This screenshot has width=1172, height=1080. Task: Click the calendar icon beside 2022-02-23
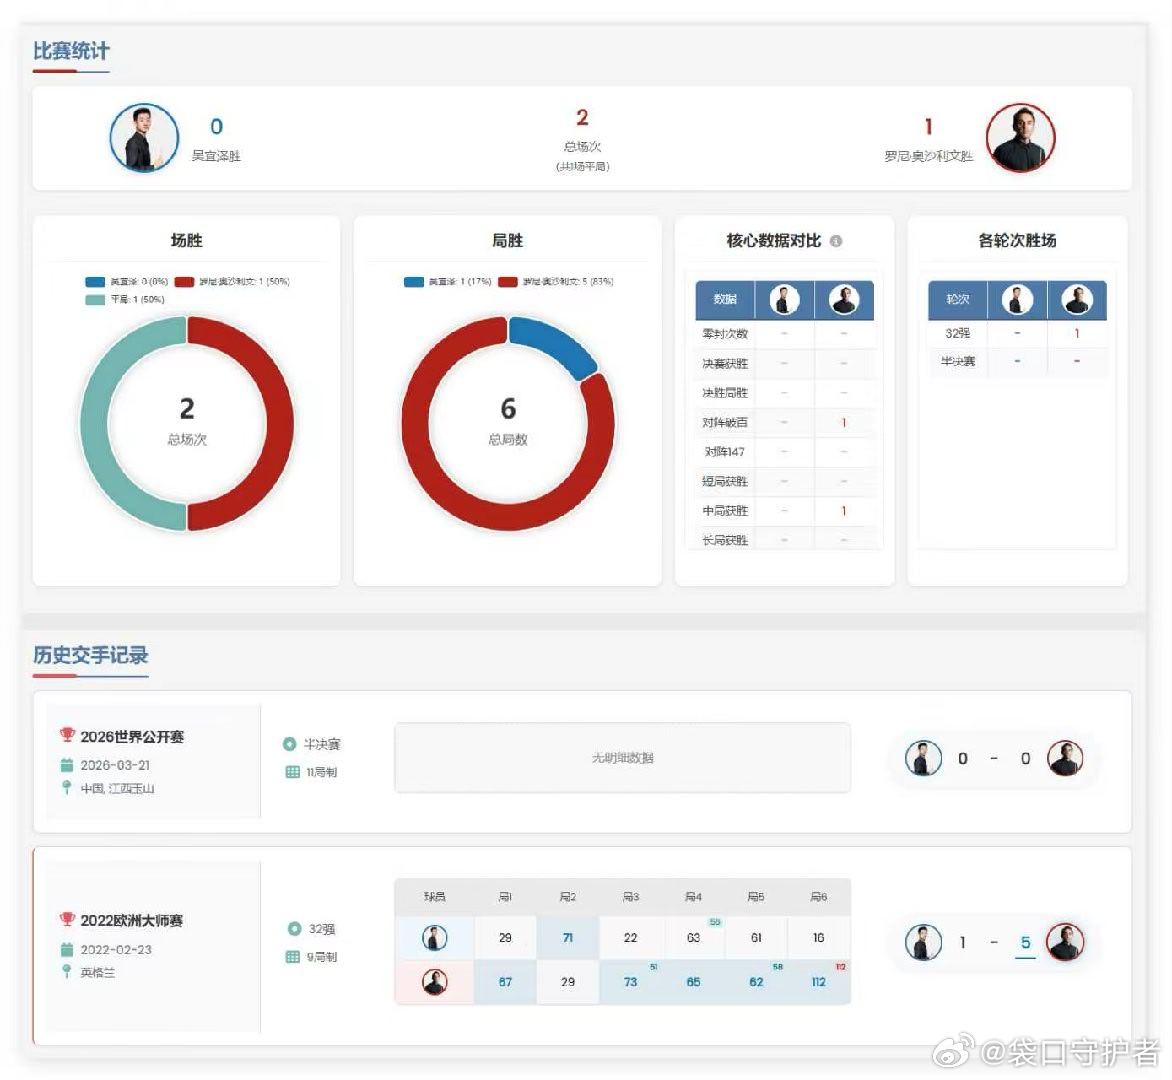67,949
